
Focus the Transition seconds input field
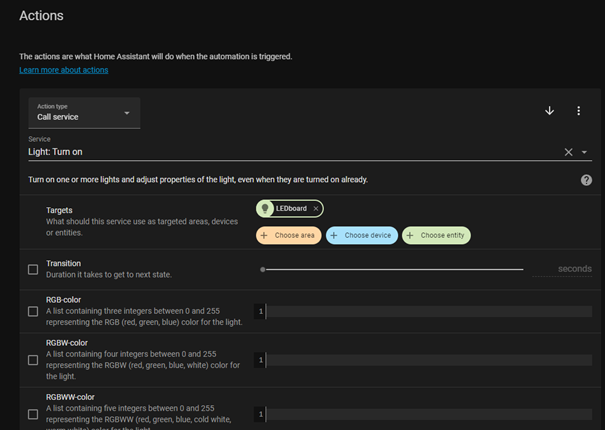coord(562,269)
